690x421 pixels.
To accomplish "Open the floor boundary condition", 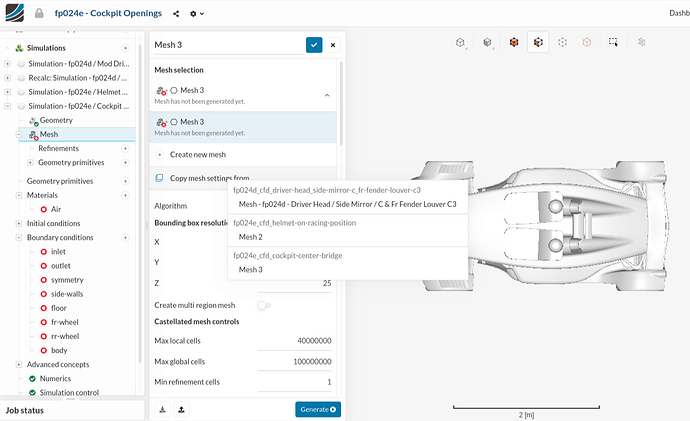I will 59,308.
